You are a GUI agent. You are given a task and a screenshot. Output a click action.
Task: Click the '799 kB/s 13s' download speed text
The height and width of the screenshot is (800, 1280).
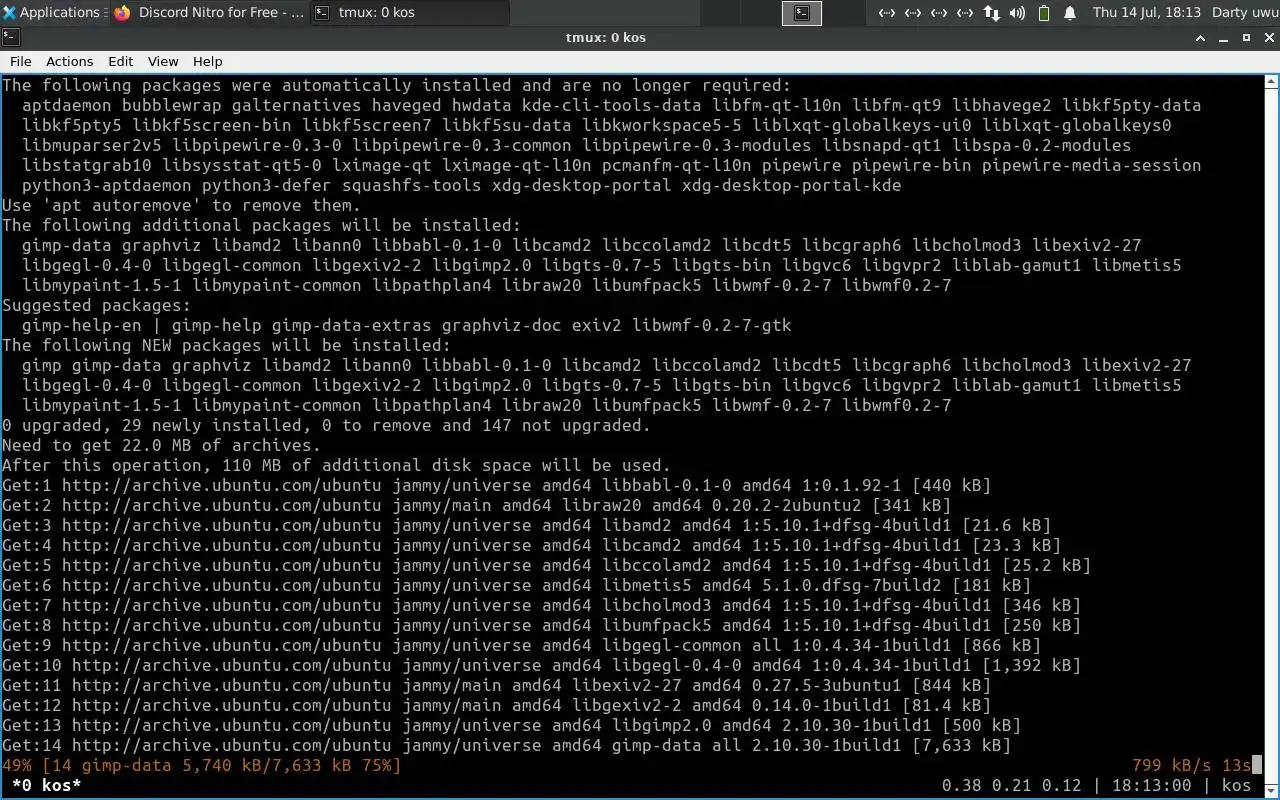click(1191, 766)
